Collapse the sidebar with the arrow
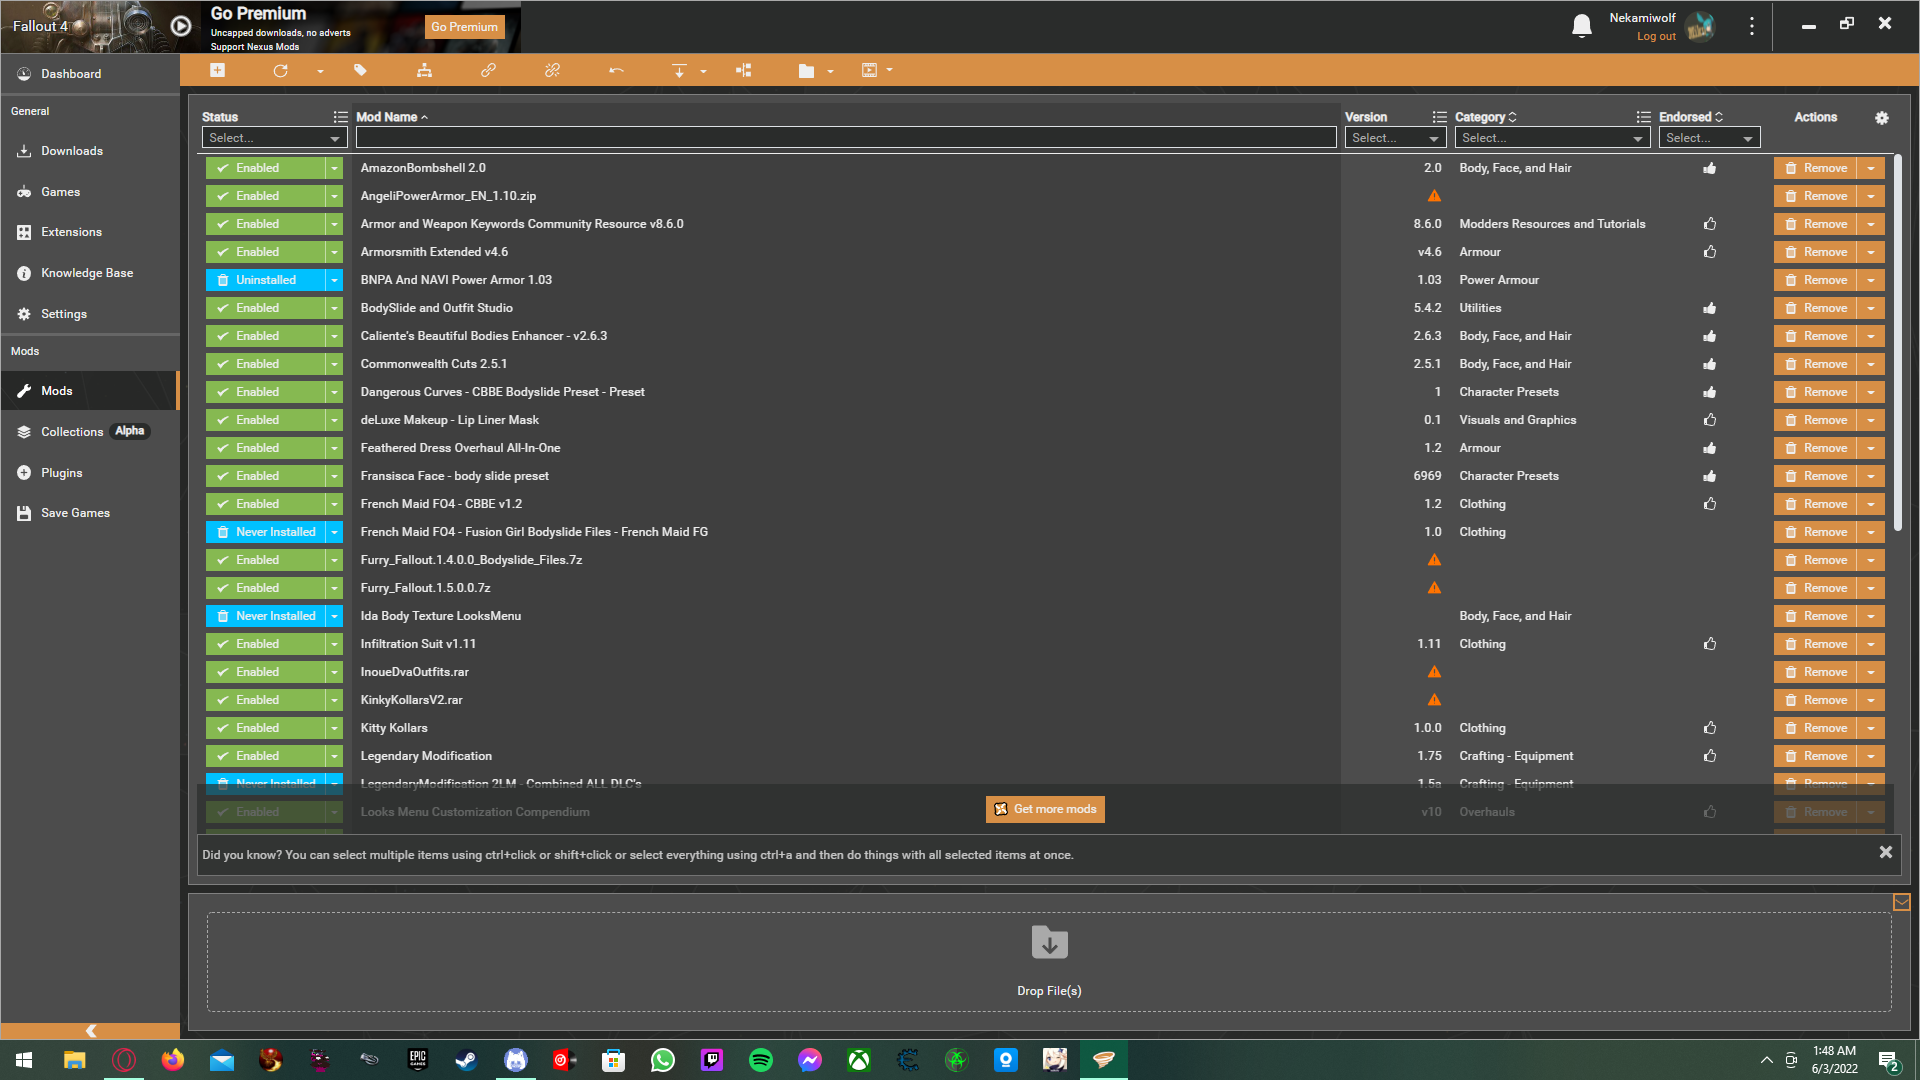The width and height of the screenshot is (1920, 1080). [x=91, y=1030]
